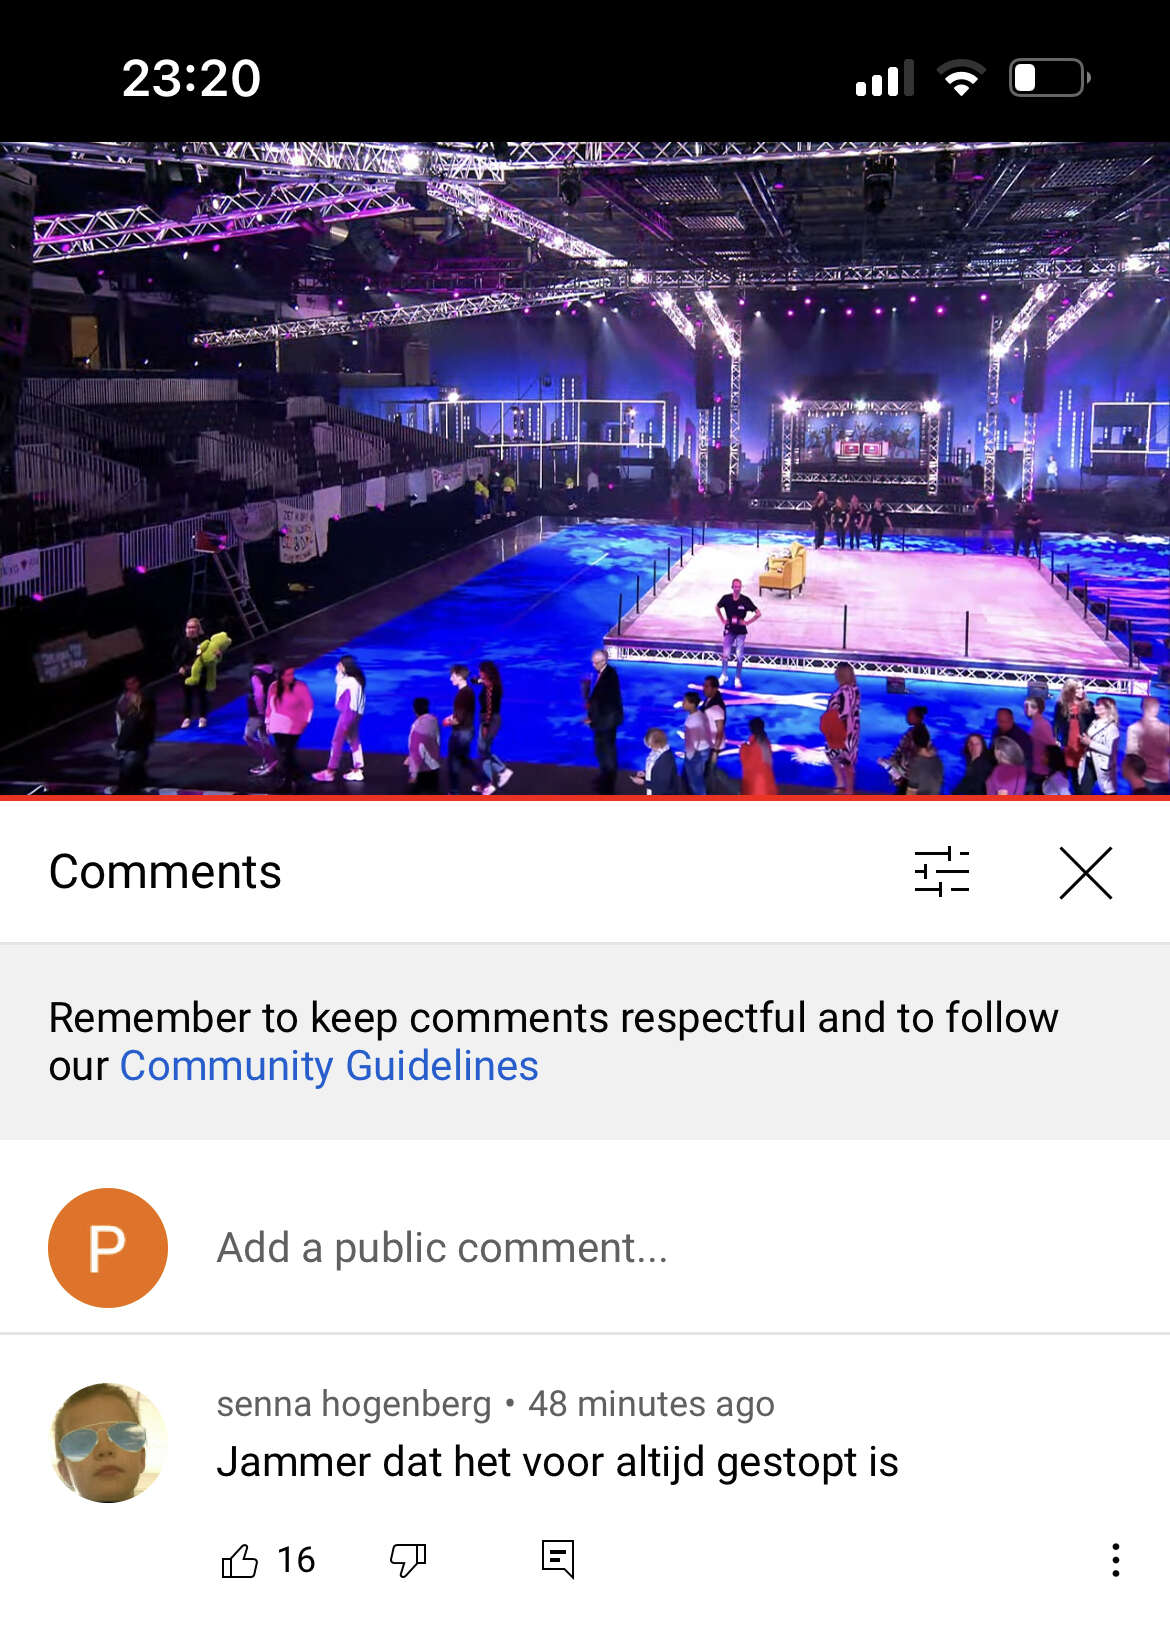Image resolution: width=1170 pixels, height=1632 pixels.
Task: Tap the 23:20 clock in status bar
Action: [x=191, y=78]
